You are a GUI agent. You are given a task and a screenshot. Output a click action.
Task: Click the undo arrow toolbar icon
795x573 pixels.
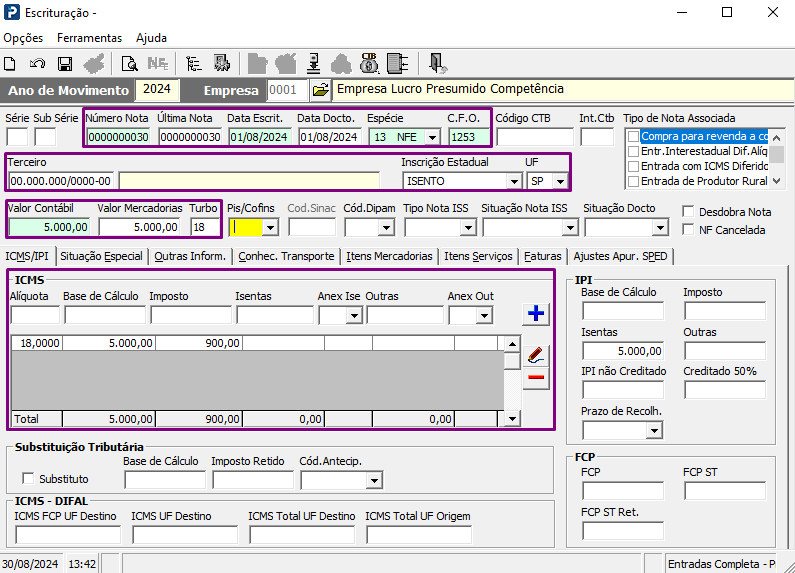click(x=37, y=64)
